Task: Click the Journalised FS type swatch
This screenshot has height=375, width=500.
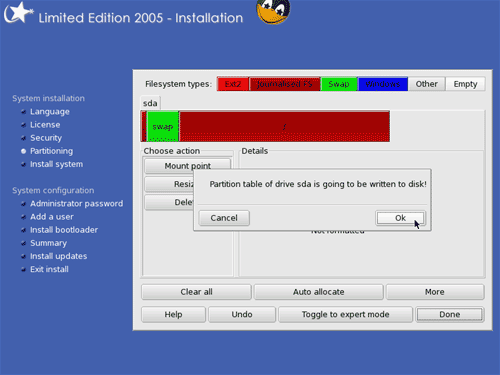Action: coord(285,84)
